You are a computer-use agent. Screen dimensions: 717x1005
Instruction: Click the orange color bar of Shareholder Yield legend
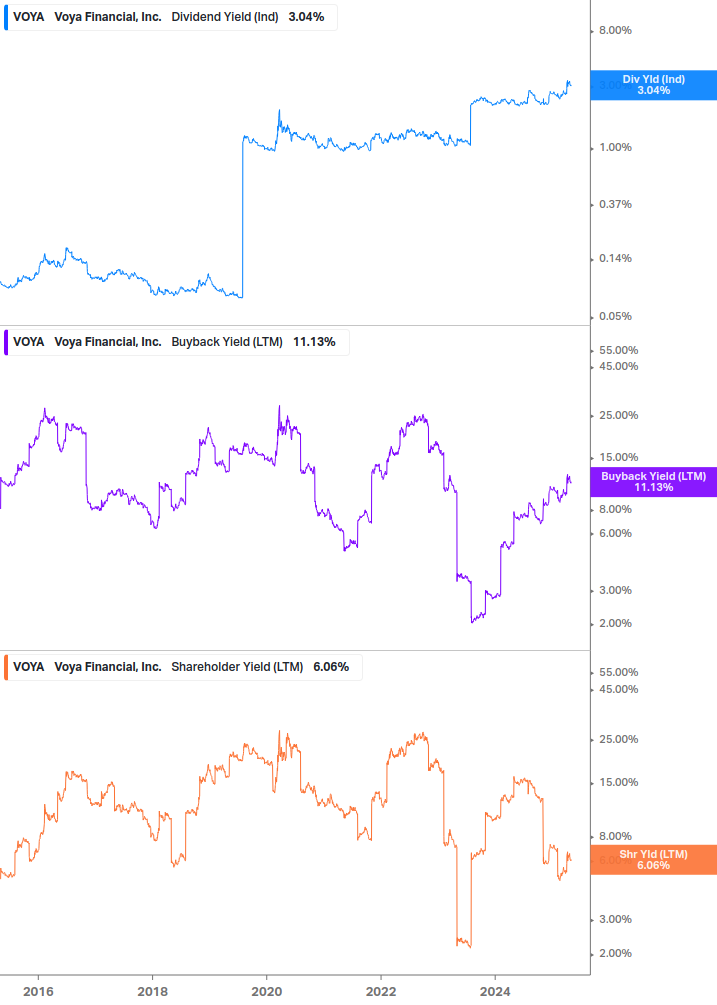[6, 667]
